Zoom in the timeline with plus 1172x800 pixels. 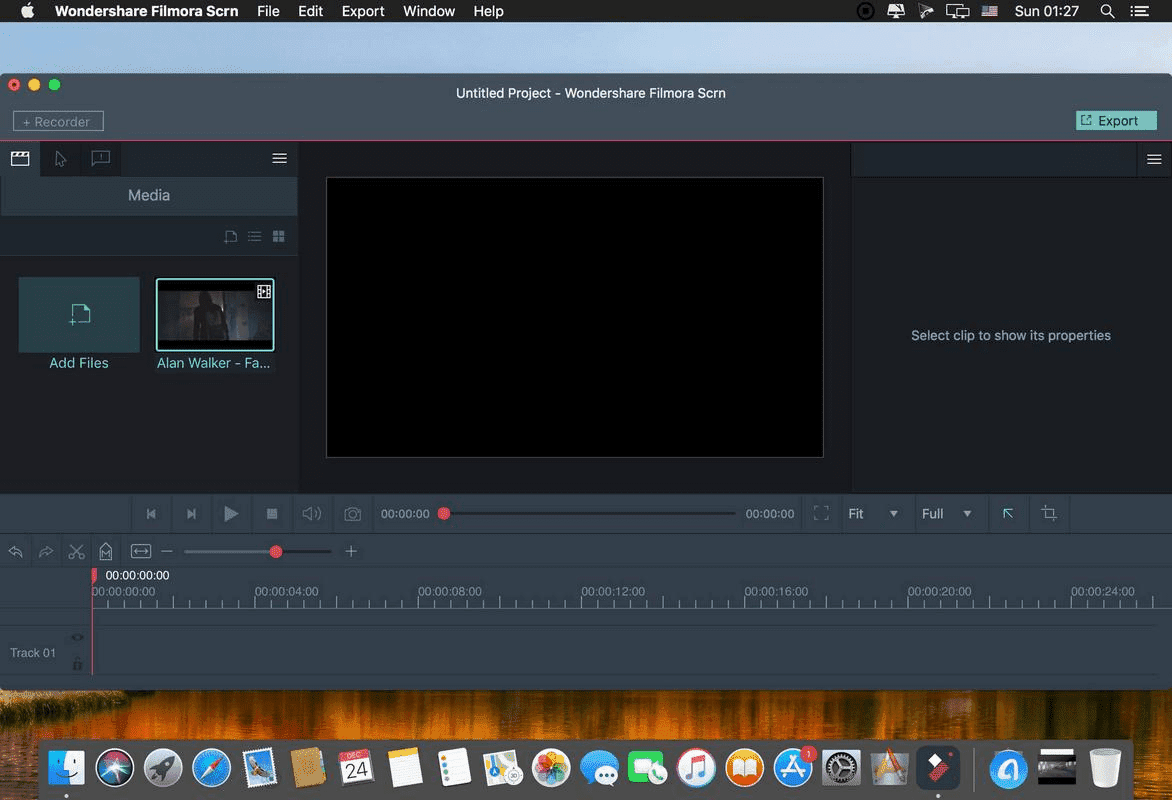click(351, 552)
